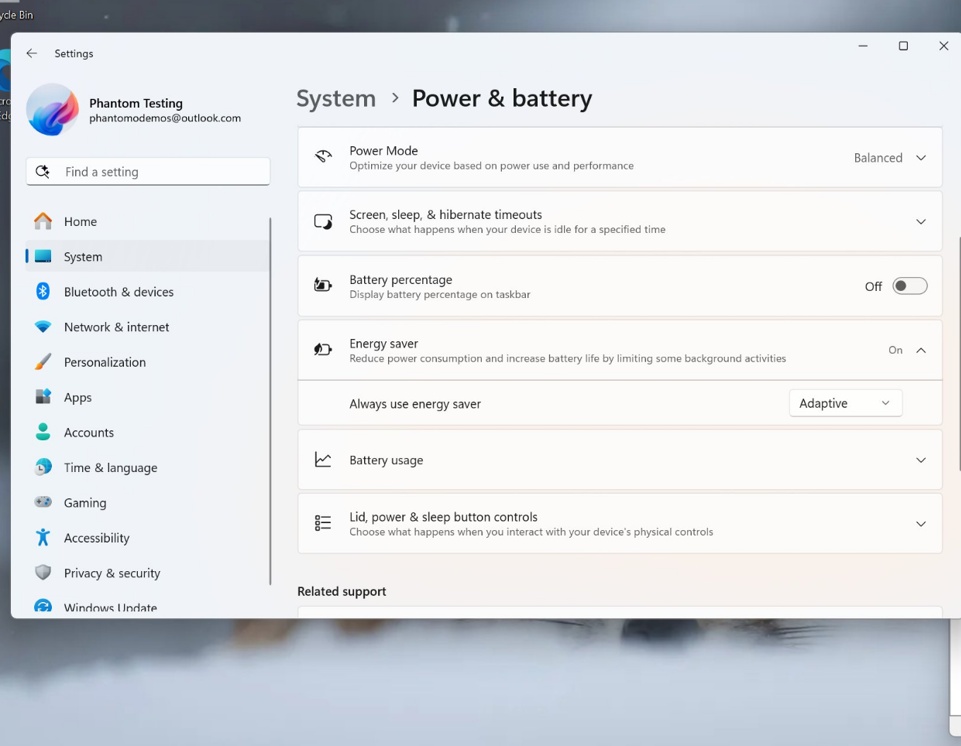Open the Always use energy saver Adaptive dropdown
Viewport: 961px width, 746px height.
pos(845,403)
